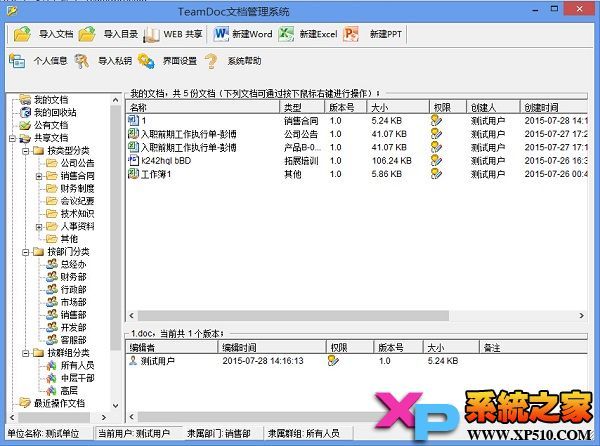Screen dimensions: 600x446
Task: Click 106.24 KB size cell
Action: coord(392,161)
